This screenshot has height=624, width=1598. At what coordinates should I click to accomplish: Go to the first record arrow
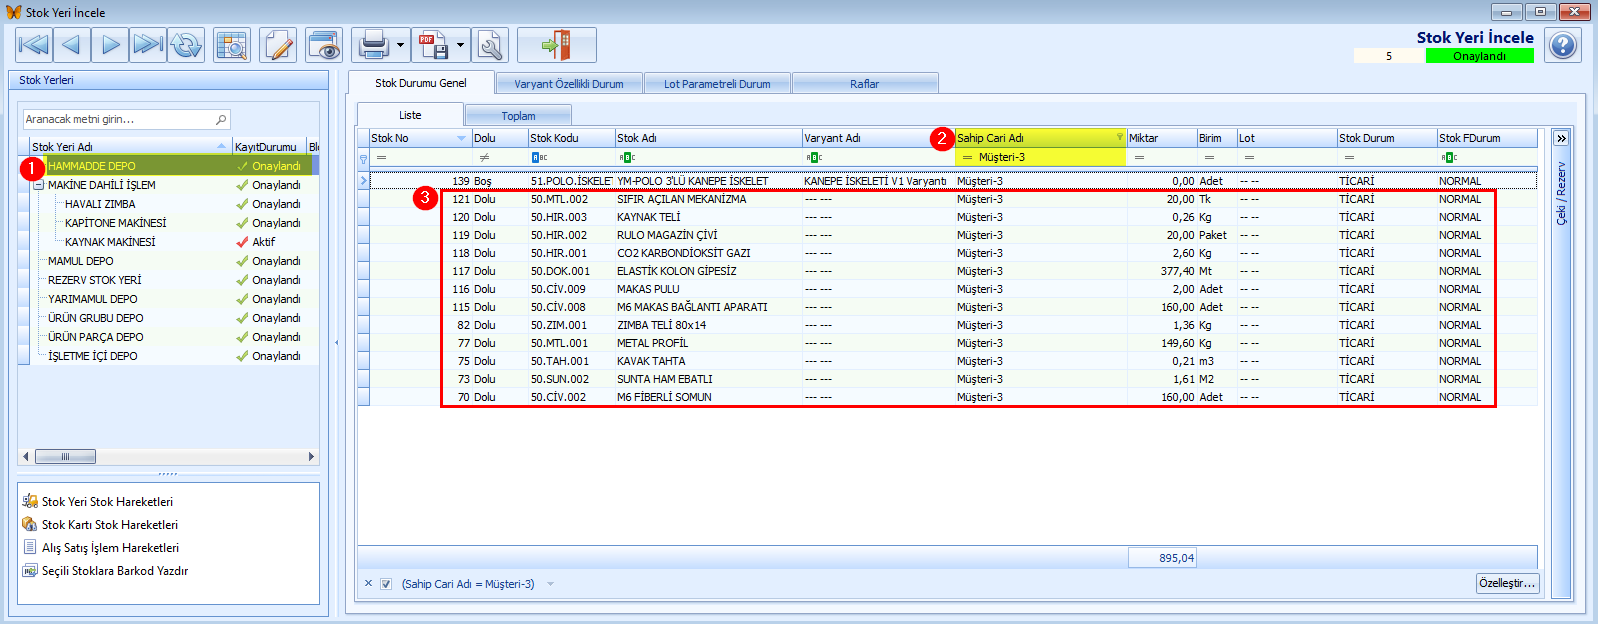tap(33, 45)
